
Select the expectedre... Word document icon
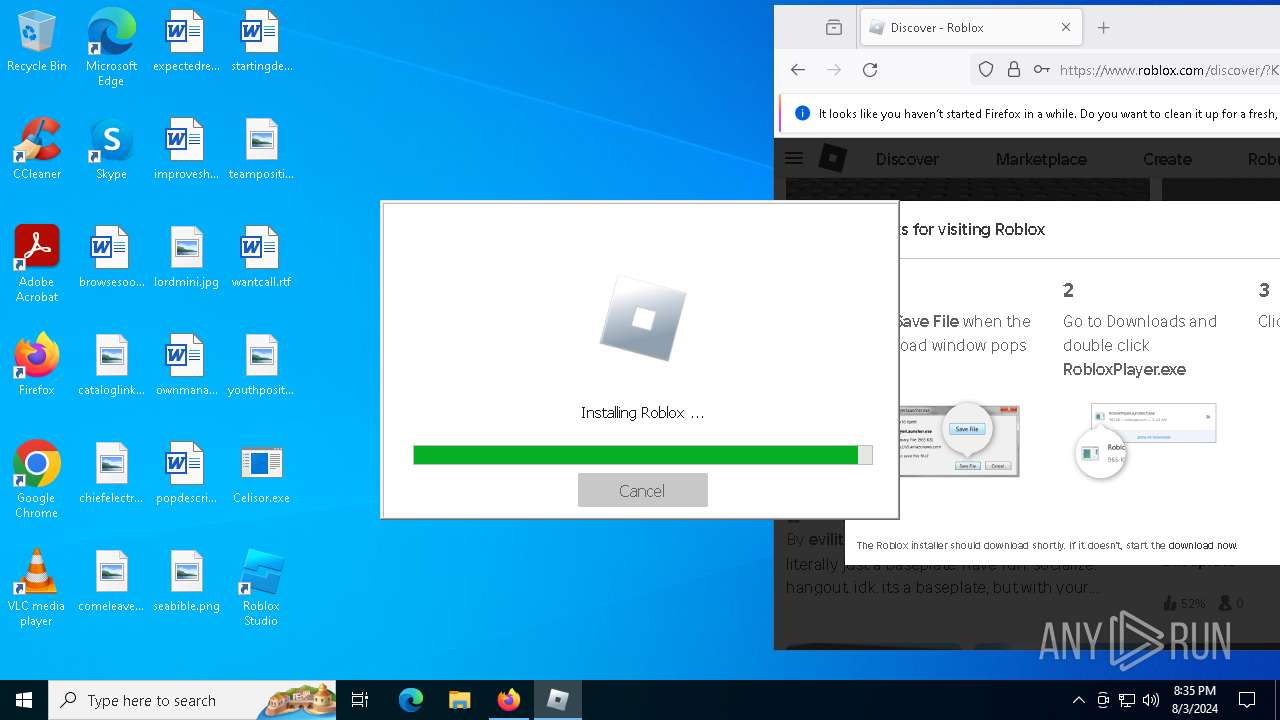[x=186, y=41]
